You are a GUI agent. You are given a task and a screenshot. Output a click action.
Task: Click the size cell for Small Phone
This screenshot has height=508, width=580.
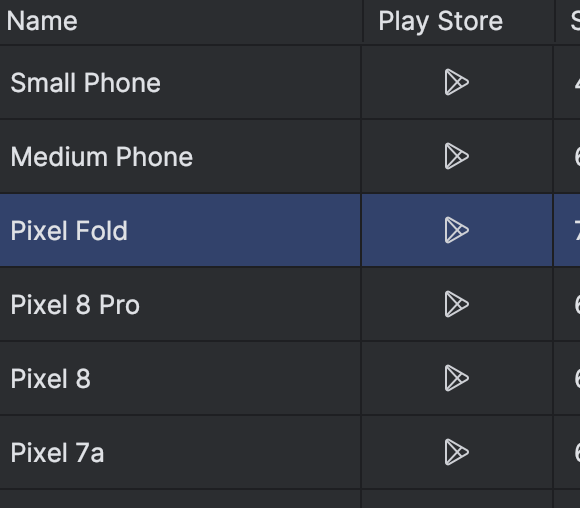point(567,82)
